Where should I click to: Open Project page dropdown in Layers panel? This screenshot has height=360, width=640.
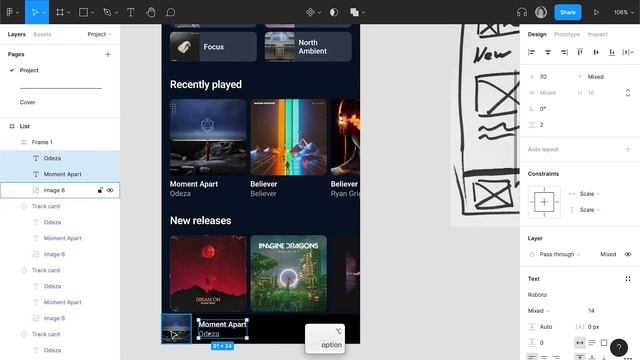(99, 34)
